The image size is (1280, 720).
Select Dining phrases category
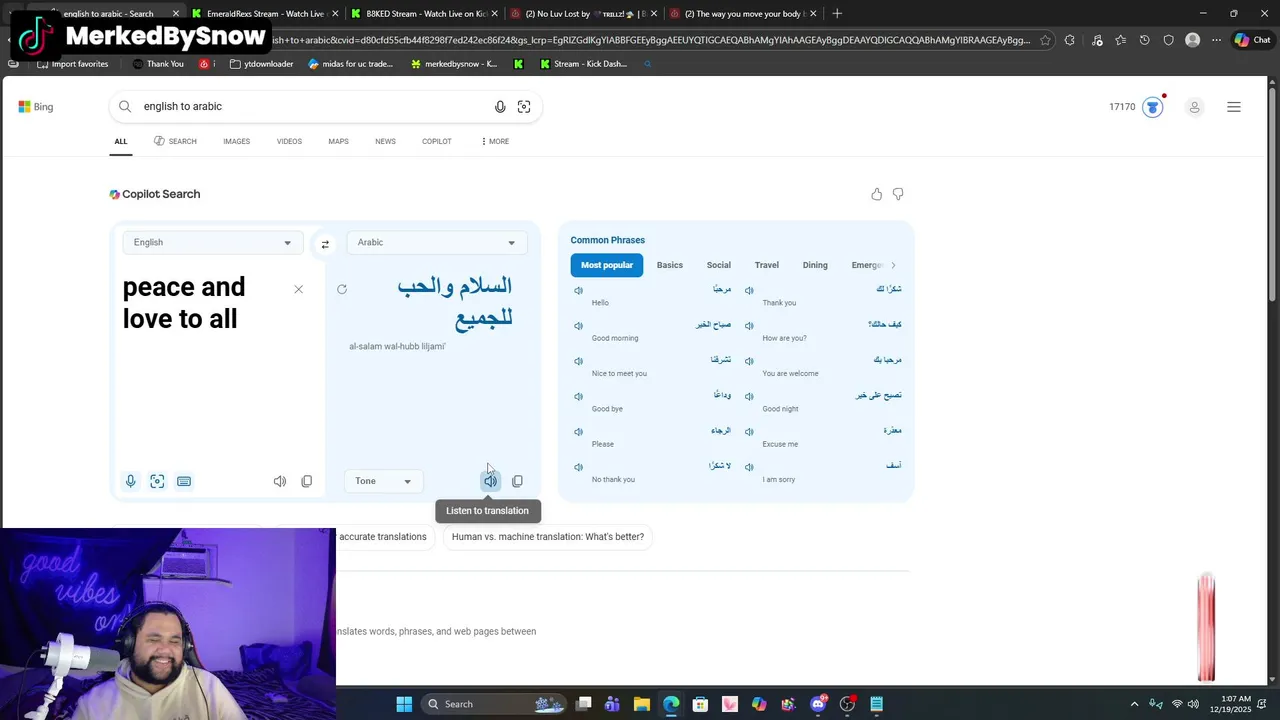click(815, 265)
